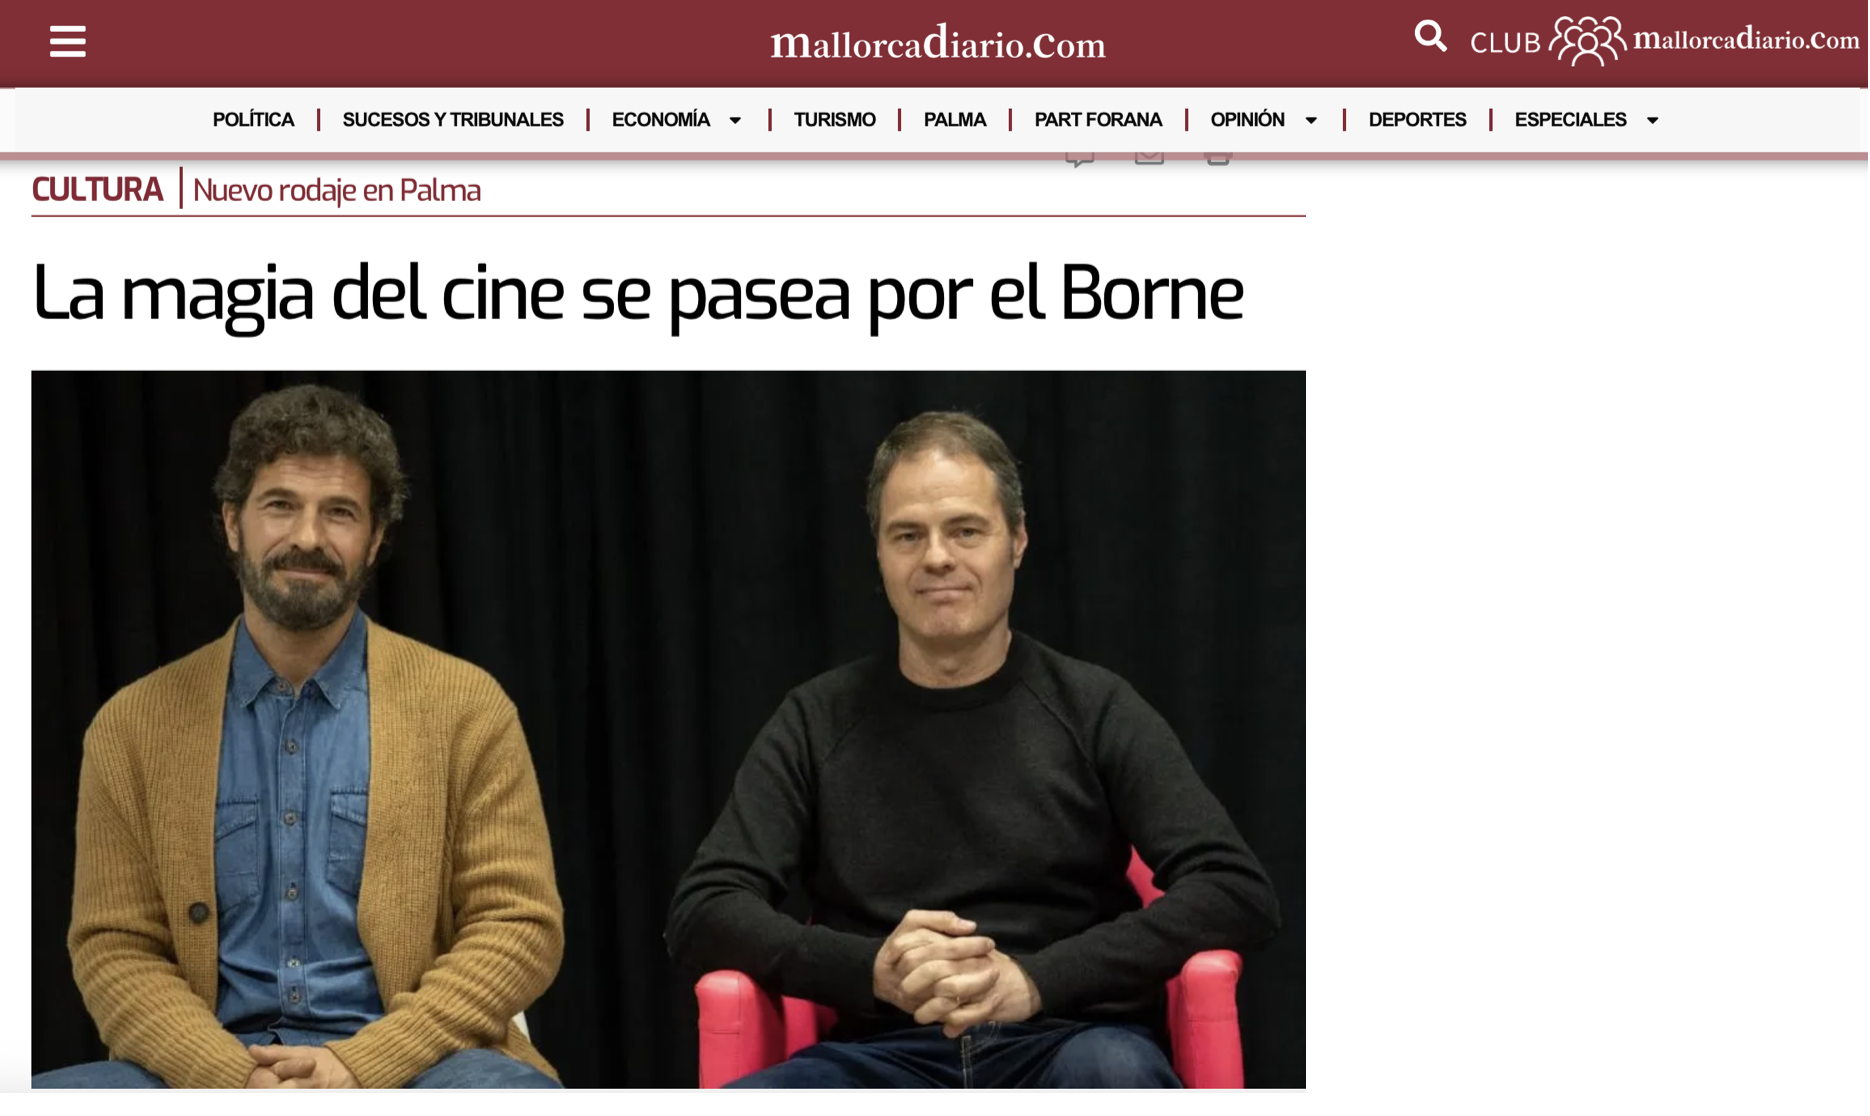Open the hamburger menu icon
Screen dimensions: 1870x1116
[x=67, y=41]
